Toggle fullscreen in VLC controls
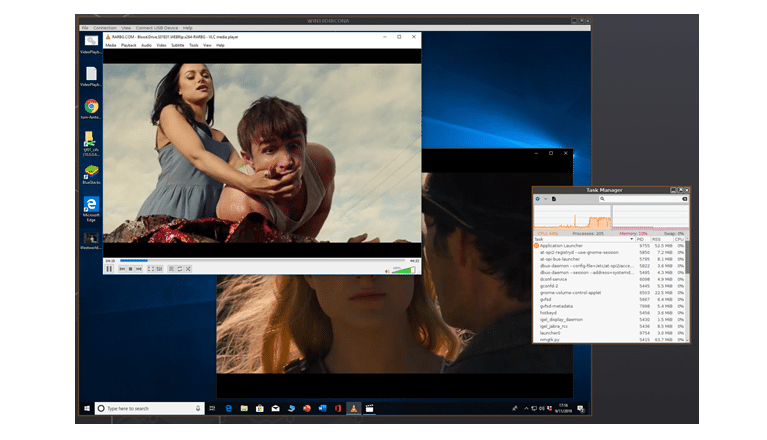767x440 pixels. [151, 269]
